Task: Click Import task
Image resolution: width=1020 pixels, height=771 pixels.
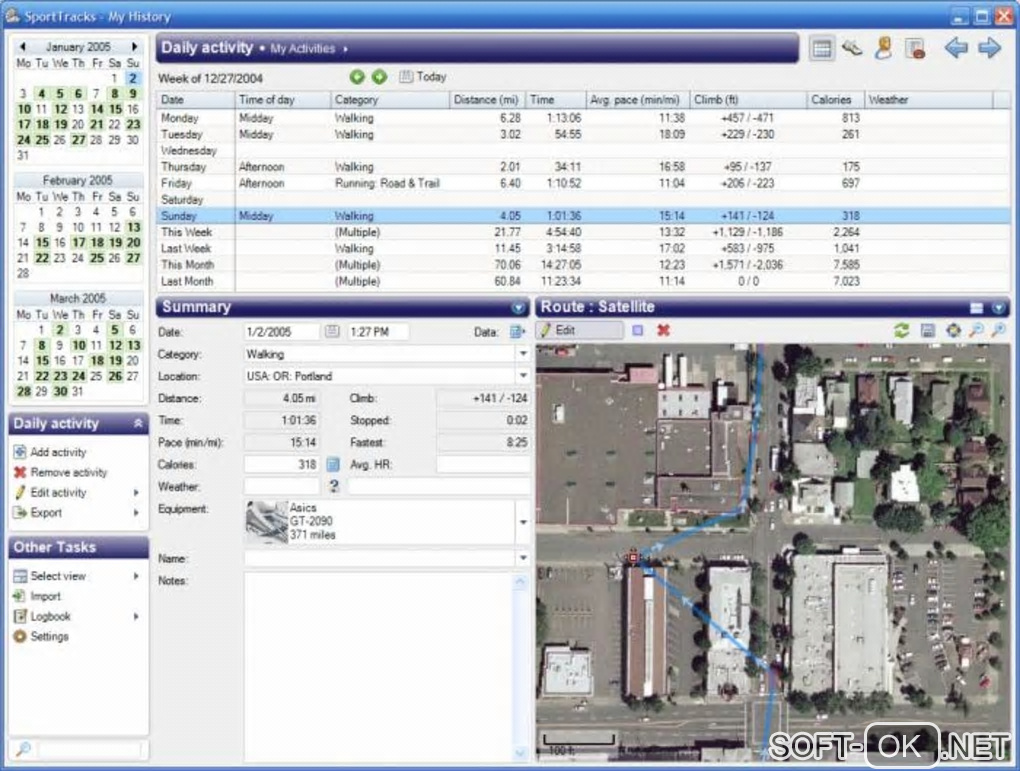Action: [x=37, y=596]
